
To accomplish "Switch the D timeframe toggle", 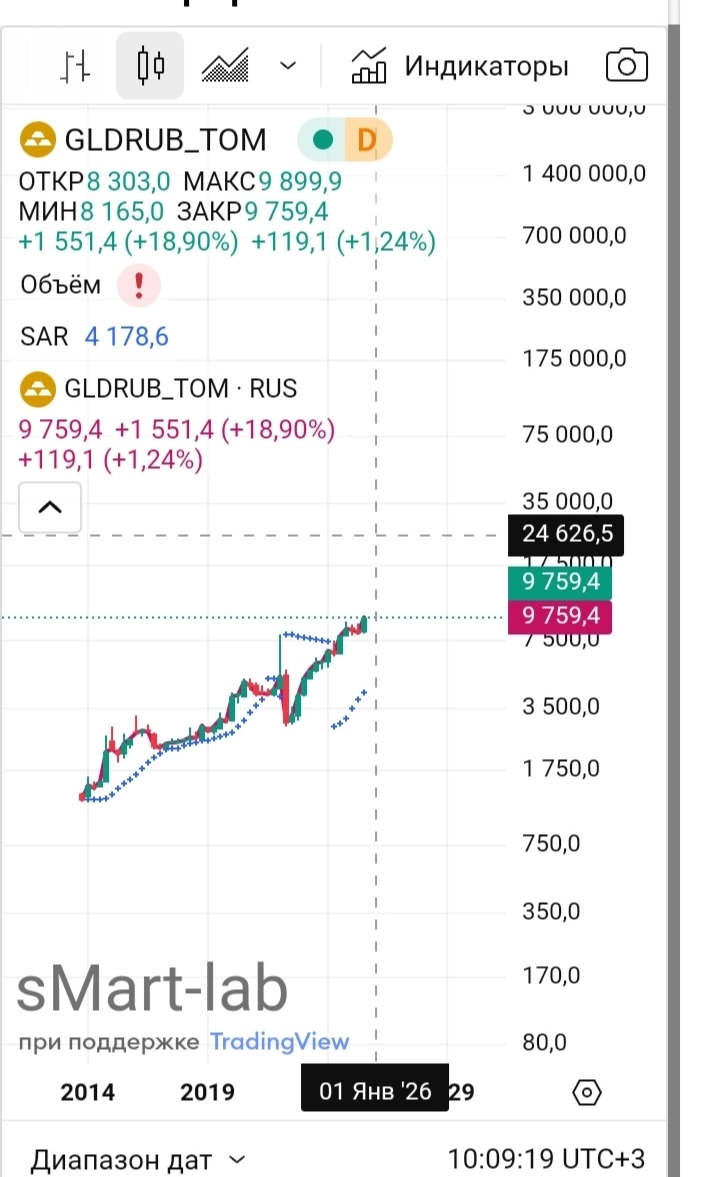I will (x=366, y=139).
